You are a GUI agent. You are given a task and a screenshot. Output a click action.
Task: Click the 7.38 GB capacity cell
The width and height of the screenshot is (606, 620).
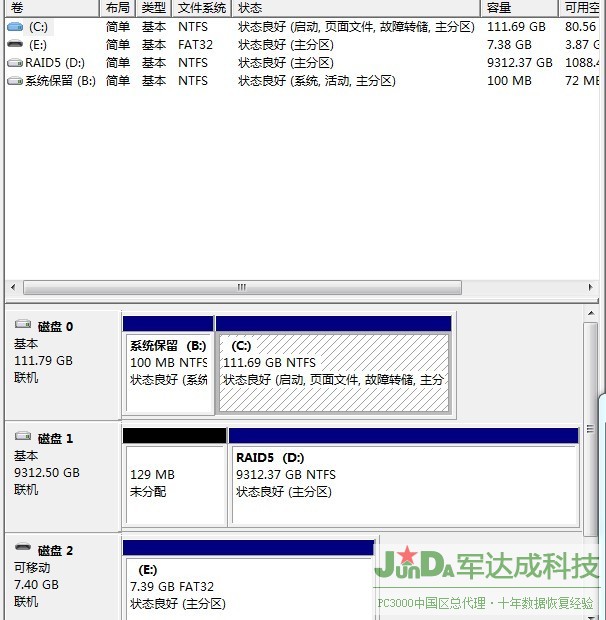pyautogui.click(x=509, y=45)
